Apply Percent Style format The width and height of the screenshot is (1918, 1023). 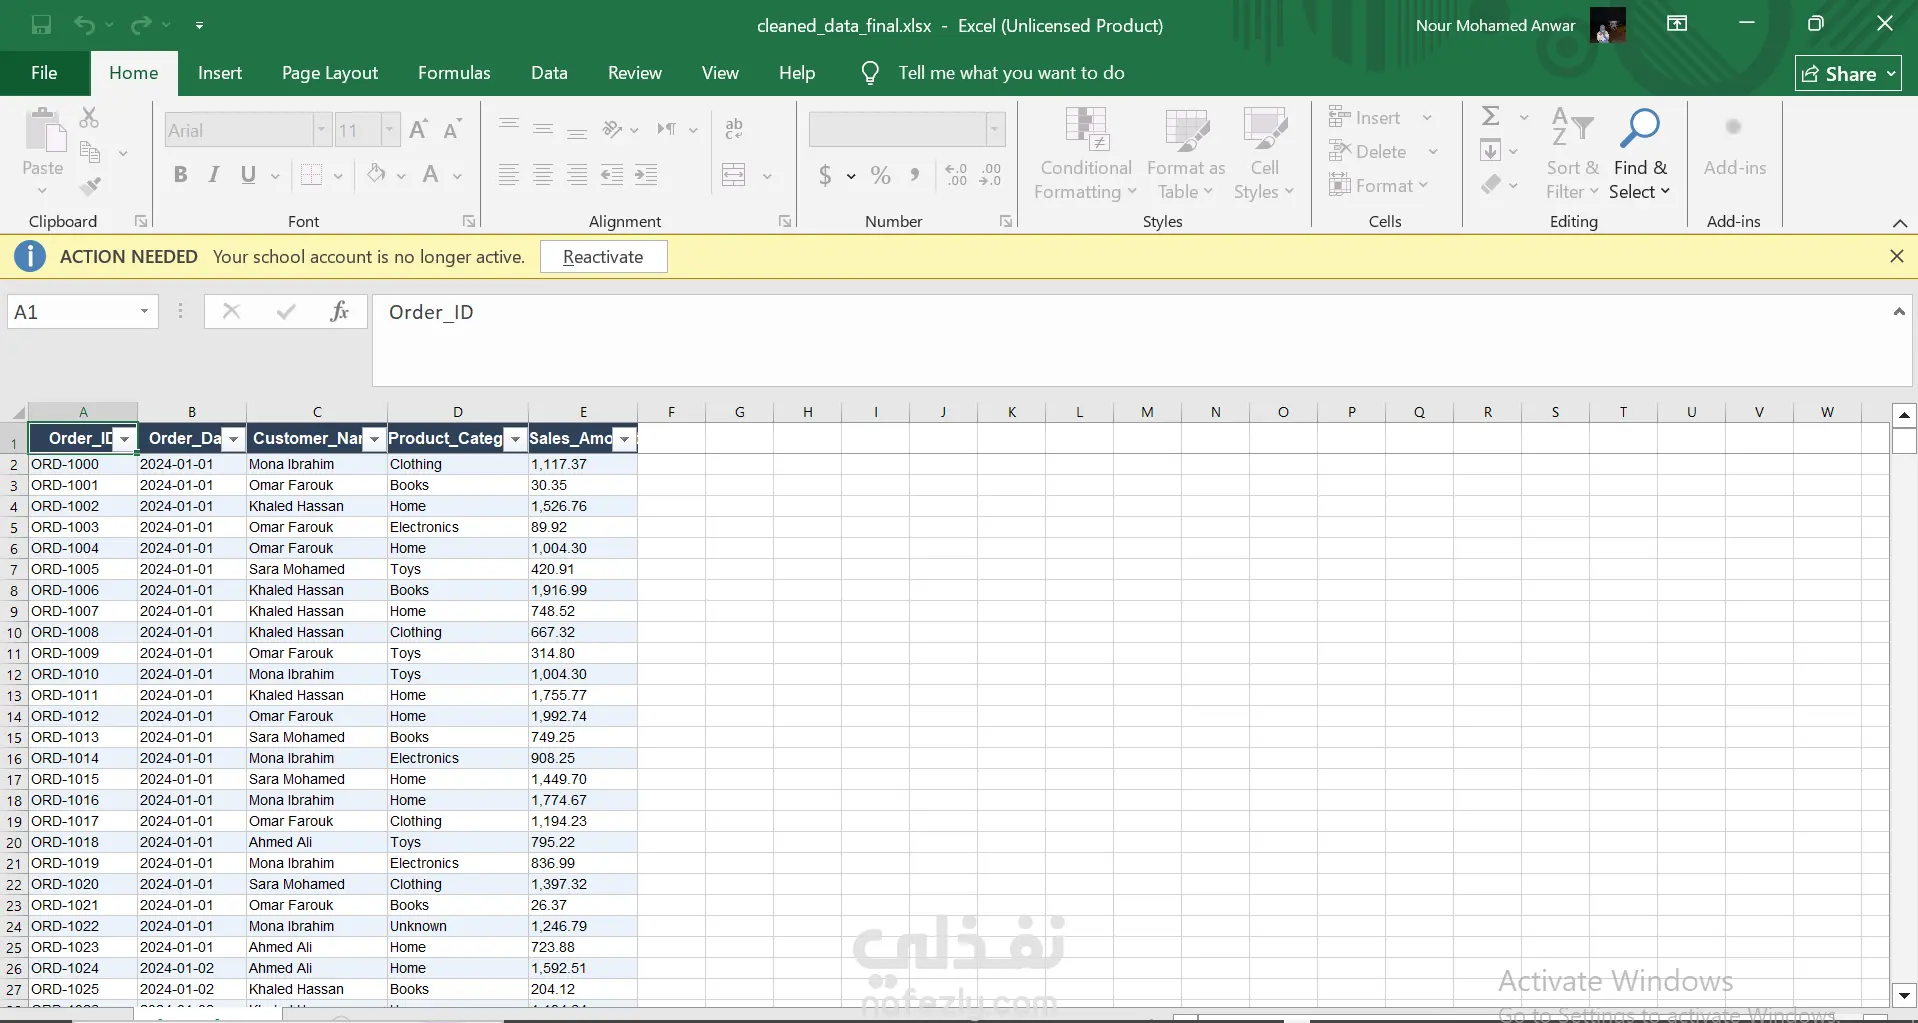point(880,176)
